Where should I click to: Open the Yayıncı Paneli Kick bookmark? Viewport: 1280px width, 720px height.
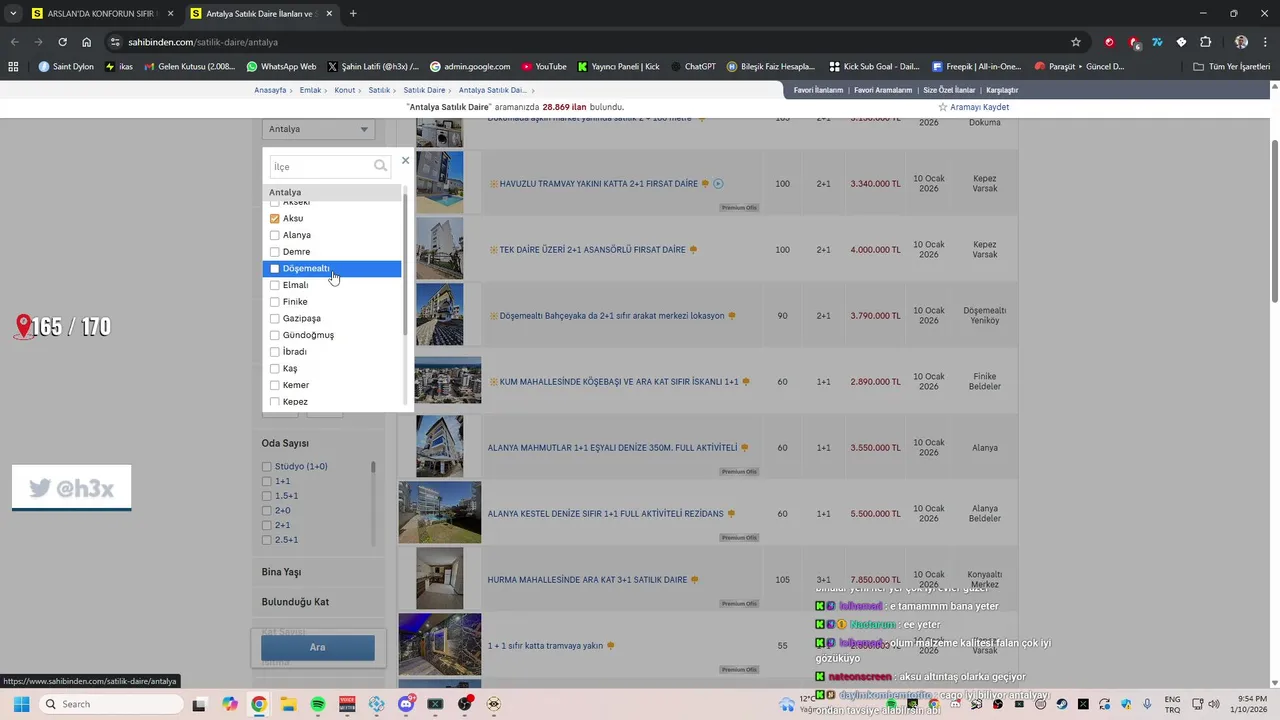pos(619,67)
